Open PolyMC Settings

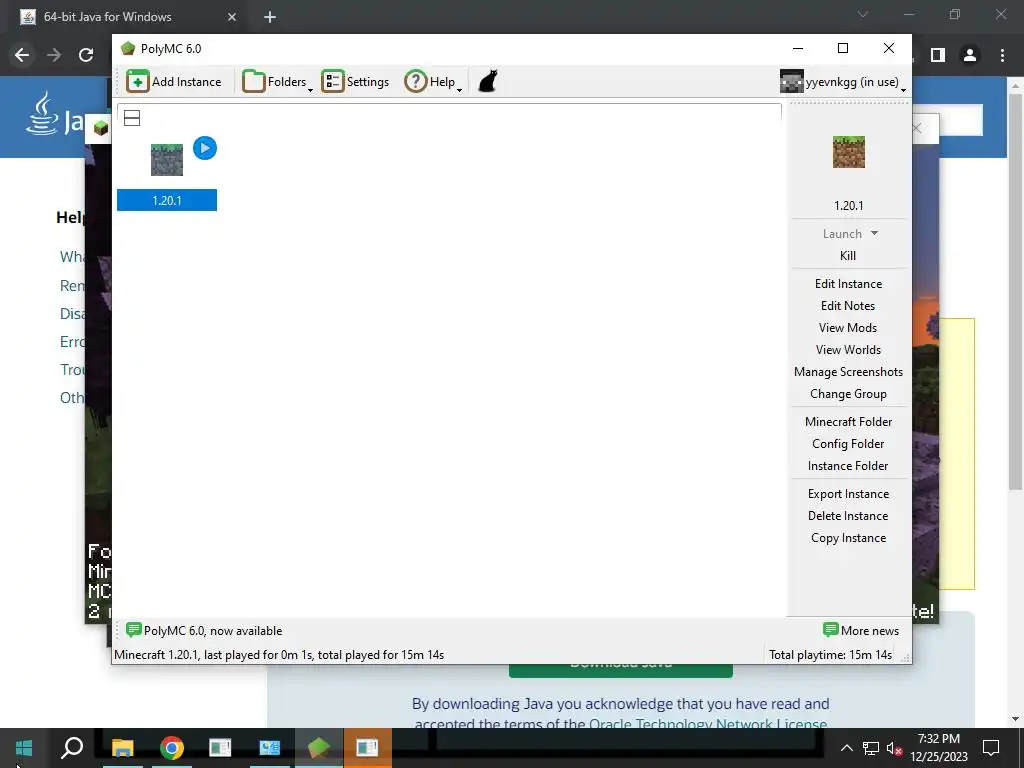click(355, 82)
